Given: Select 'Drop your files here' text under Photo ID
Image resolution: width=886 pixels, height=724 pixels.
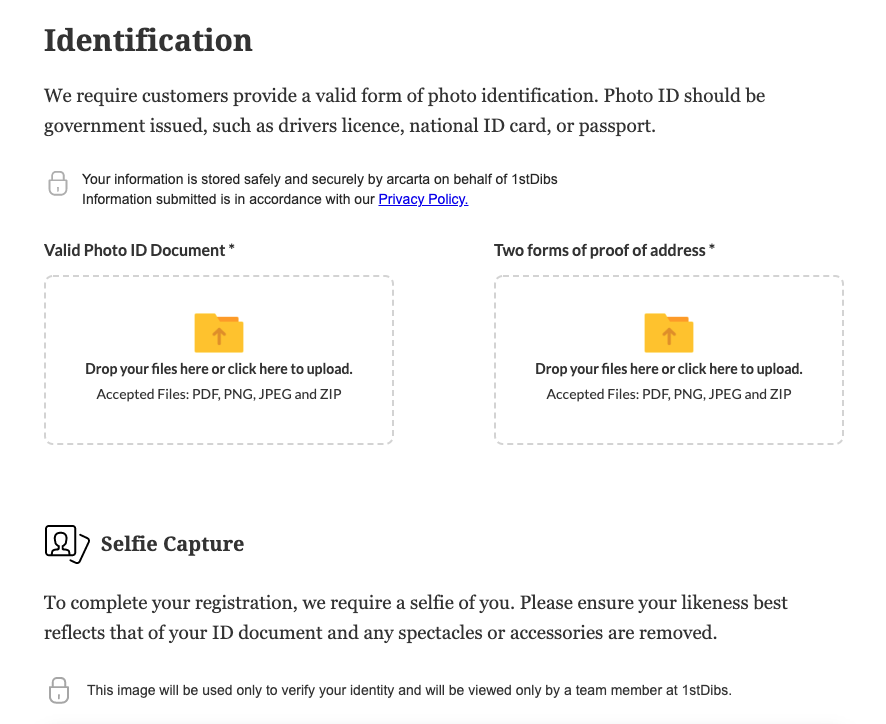Looking at the screenshot, I should pyautogui.click(x=219, y=368).
